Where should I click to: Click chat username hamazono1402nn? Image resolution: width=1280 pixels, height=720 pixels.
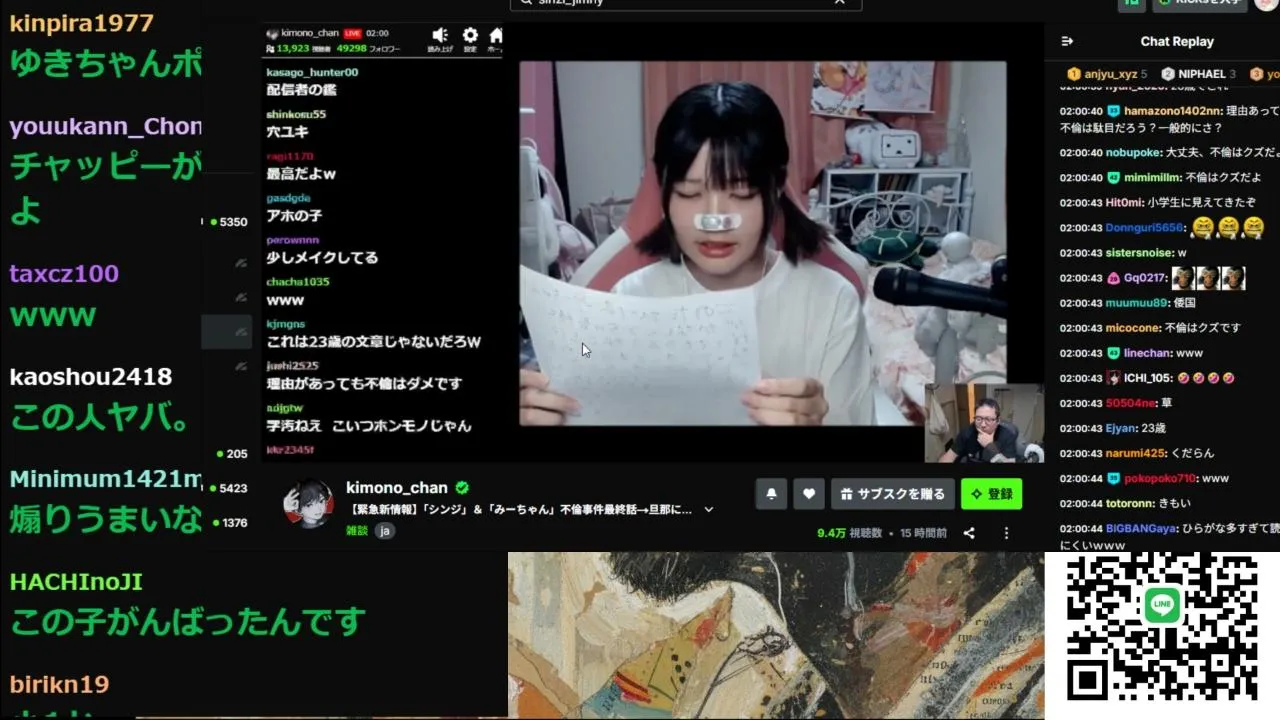[x=1173, y=111]
